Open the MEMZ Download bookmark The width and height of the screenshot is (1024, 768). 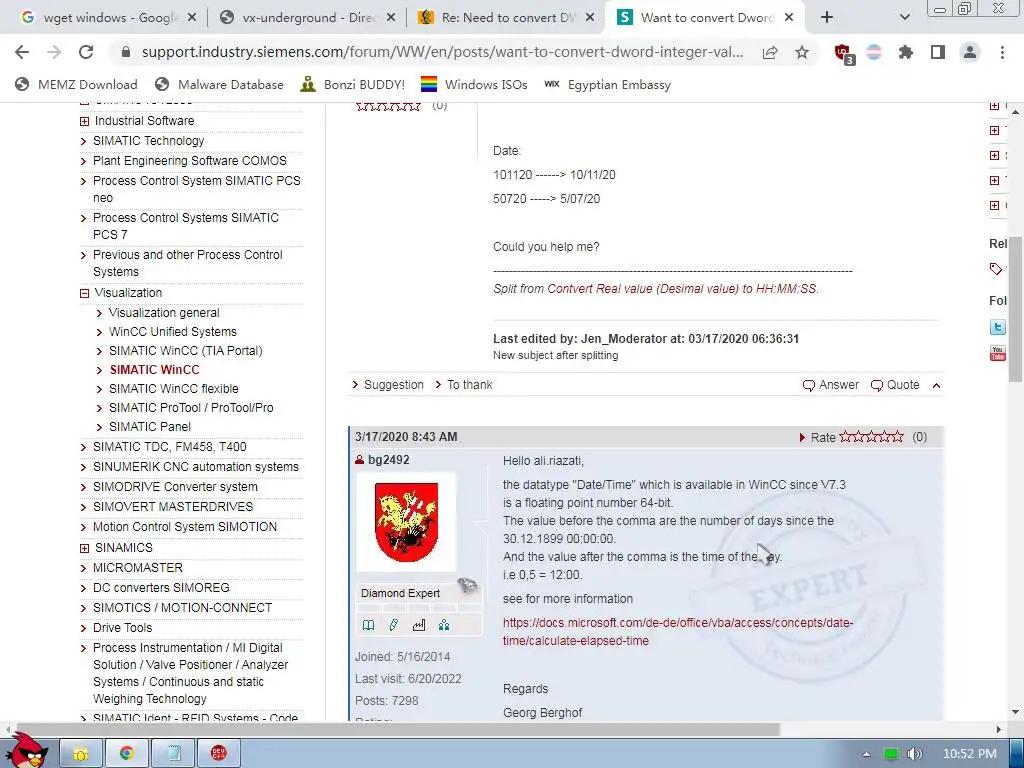coord(76,84)
